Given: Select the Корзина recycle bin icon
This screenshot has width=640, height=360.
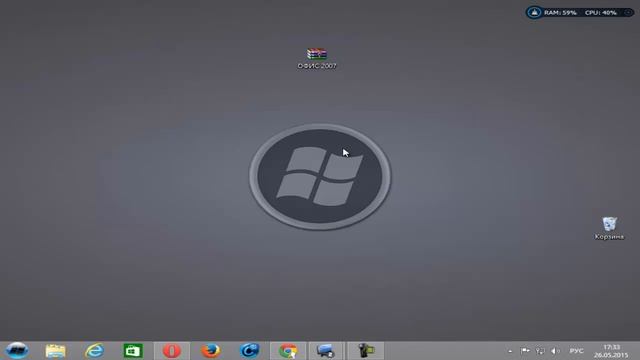Looking at the screenshot, I should tap(609, 229).
